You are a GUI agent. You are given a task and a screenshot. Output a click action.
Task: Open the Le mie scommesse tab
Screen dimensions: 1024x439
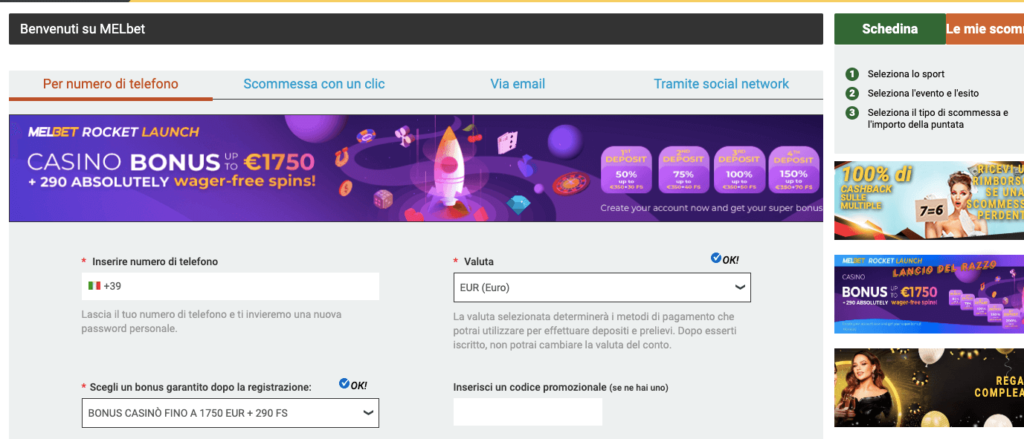(x=985, y=29)
